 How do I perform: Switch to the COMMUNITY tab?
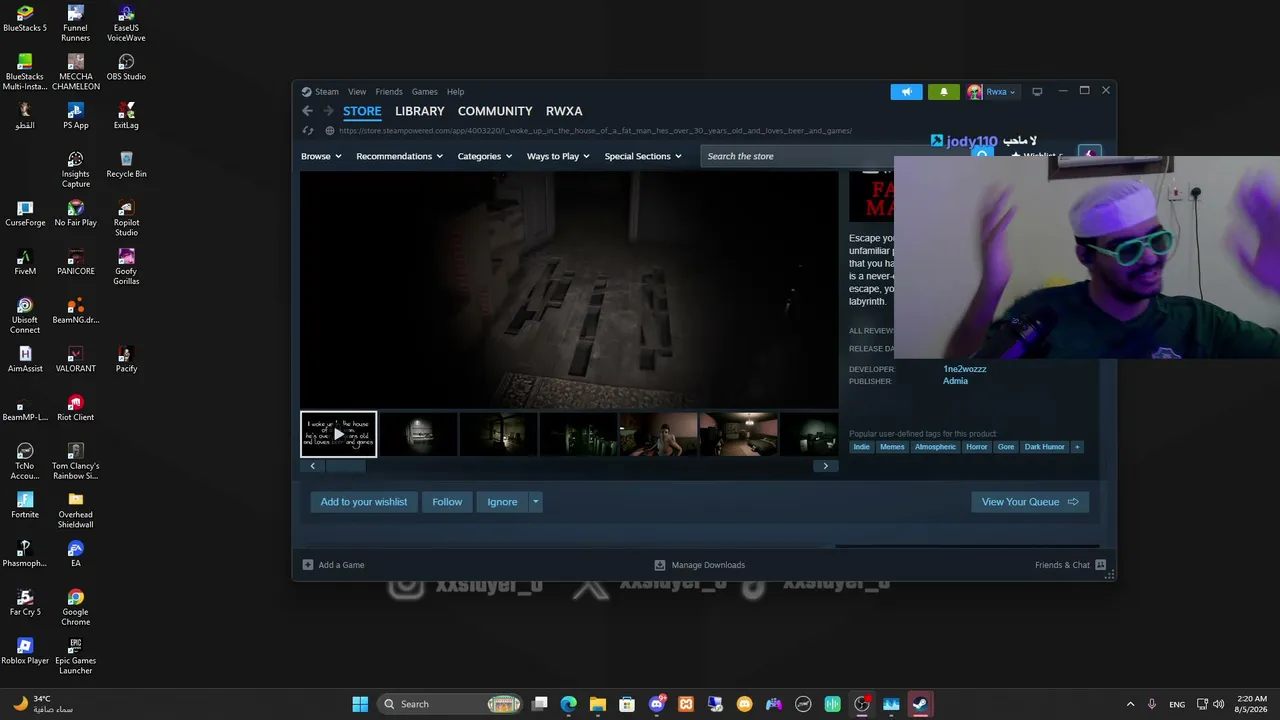(495, 111)
